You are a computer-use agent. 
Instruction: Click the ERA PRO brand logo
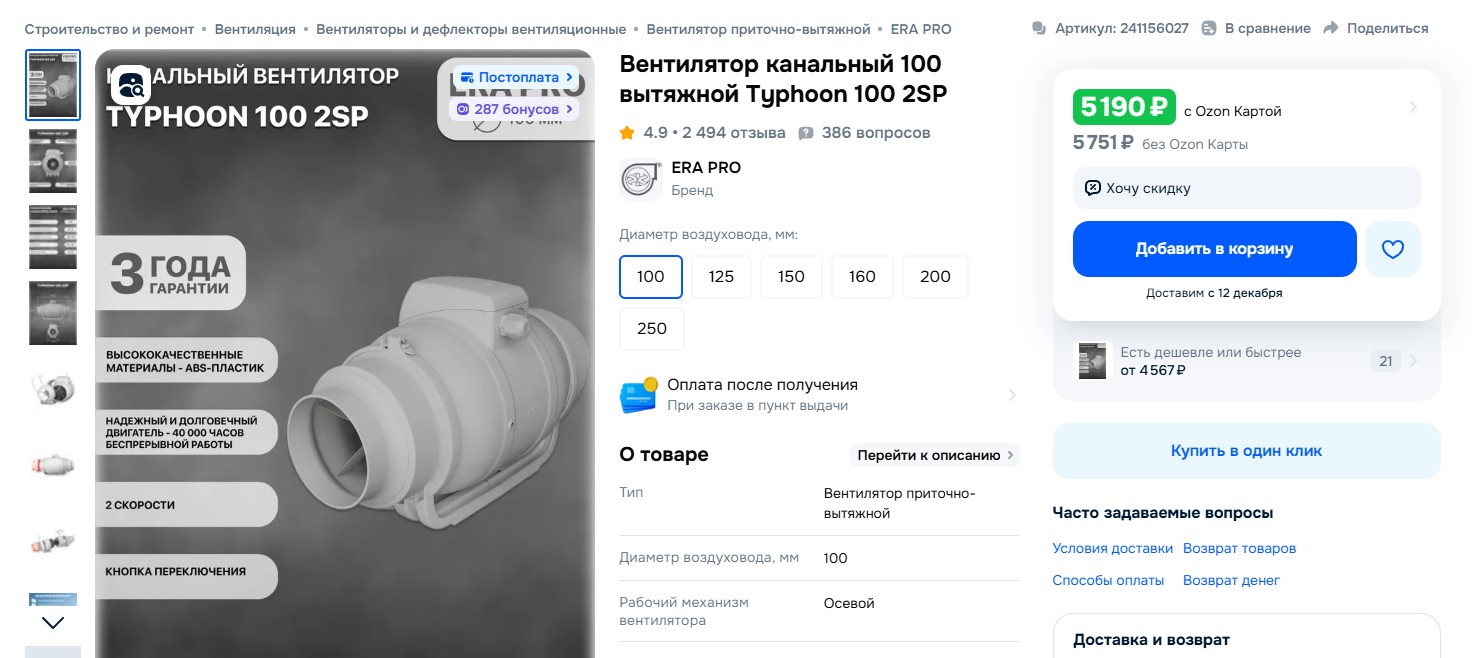point(640,178)
